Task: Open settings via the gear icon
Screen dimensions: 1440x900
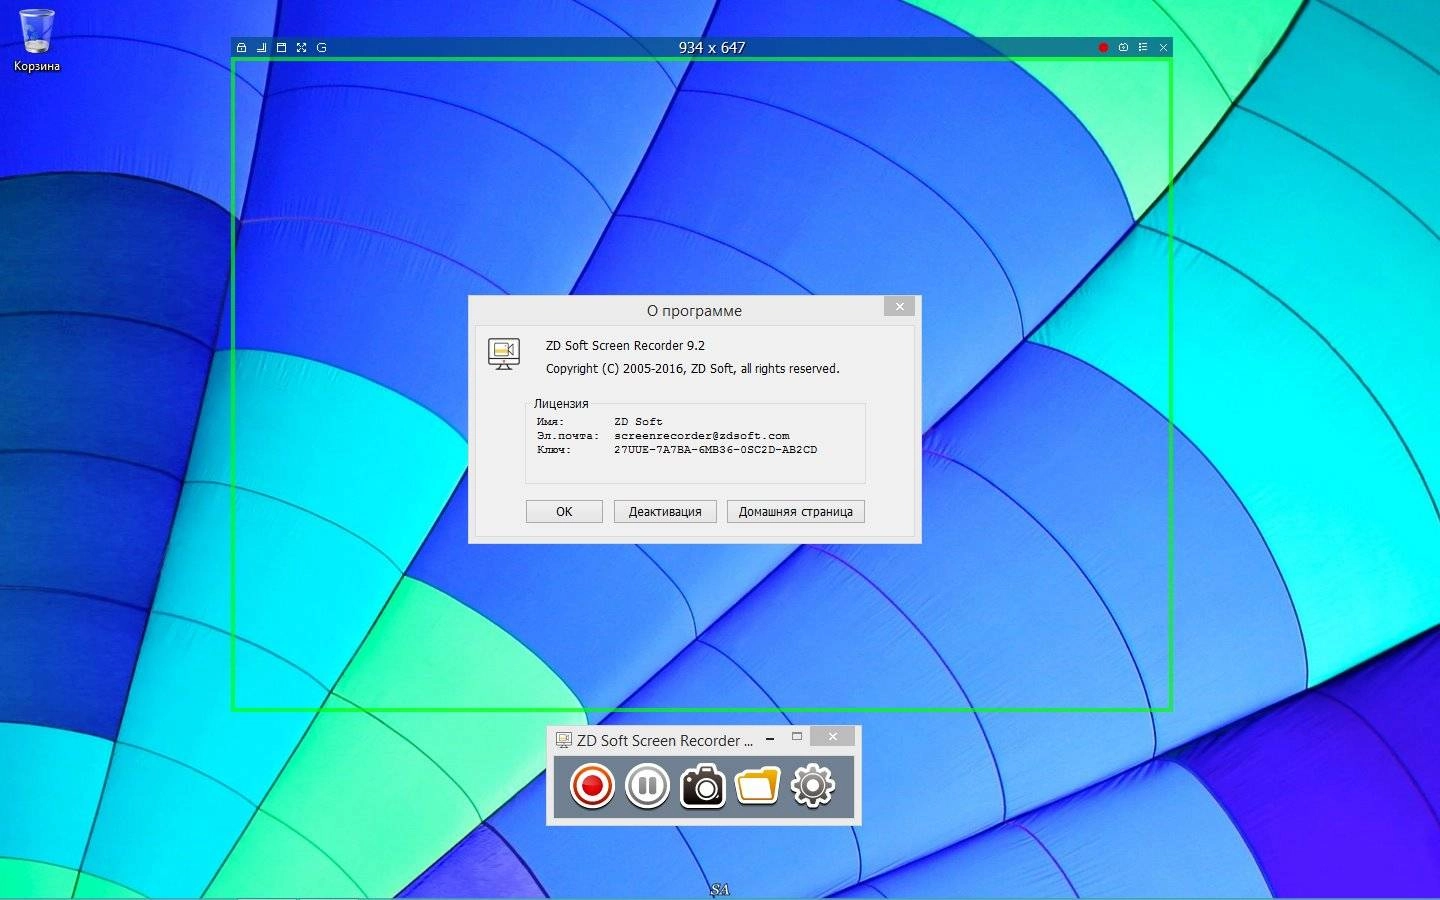Action: pyautogui.click(x=813, y=786)
